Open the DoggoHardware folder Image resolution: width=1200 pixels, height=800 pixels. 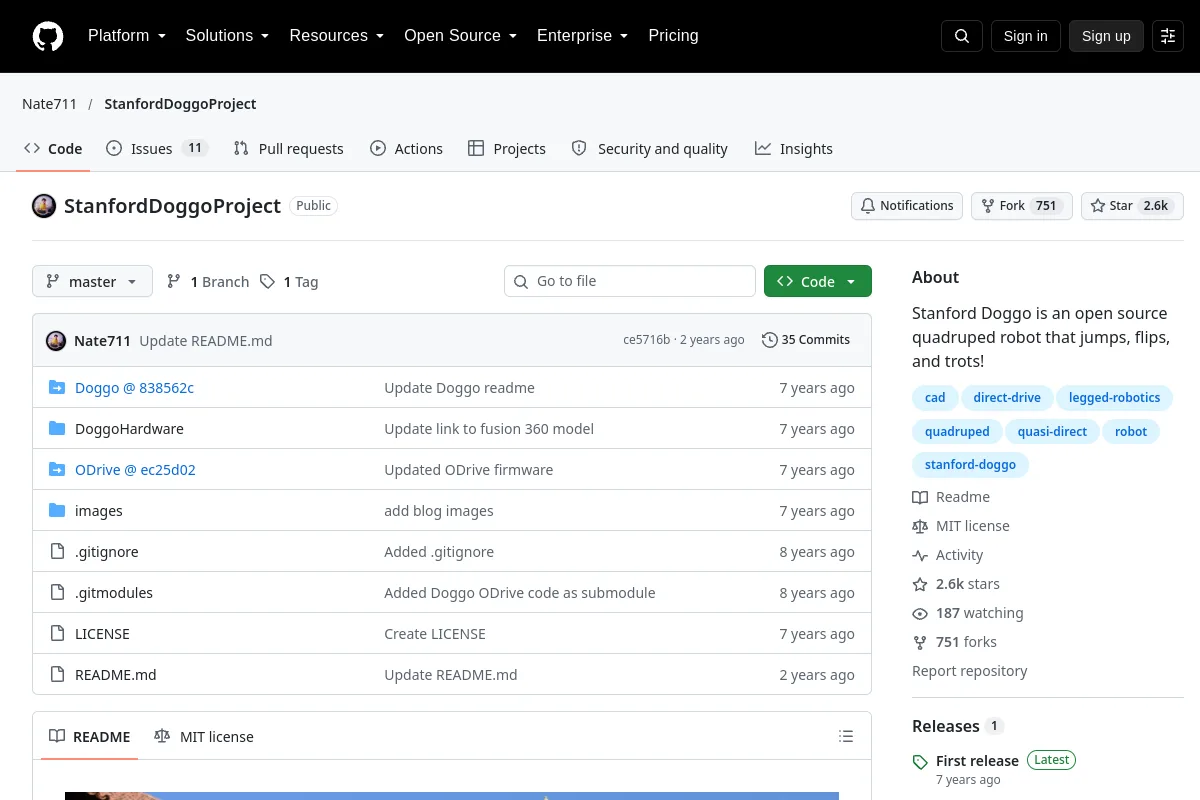coord(129,429)
